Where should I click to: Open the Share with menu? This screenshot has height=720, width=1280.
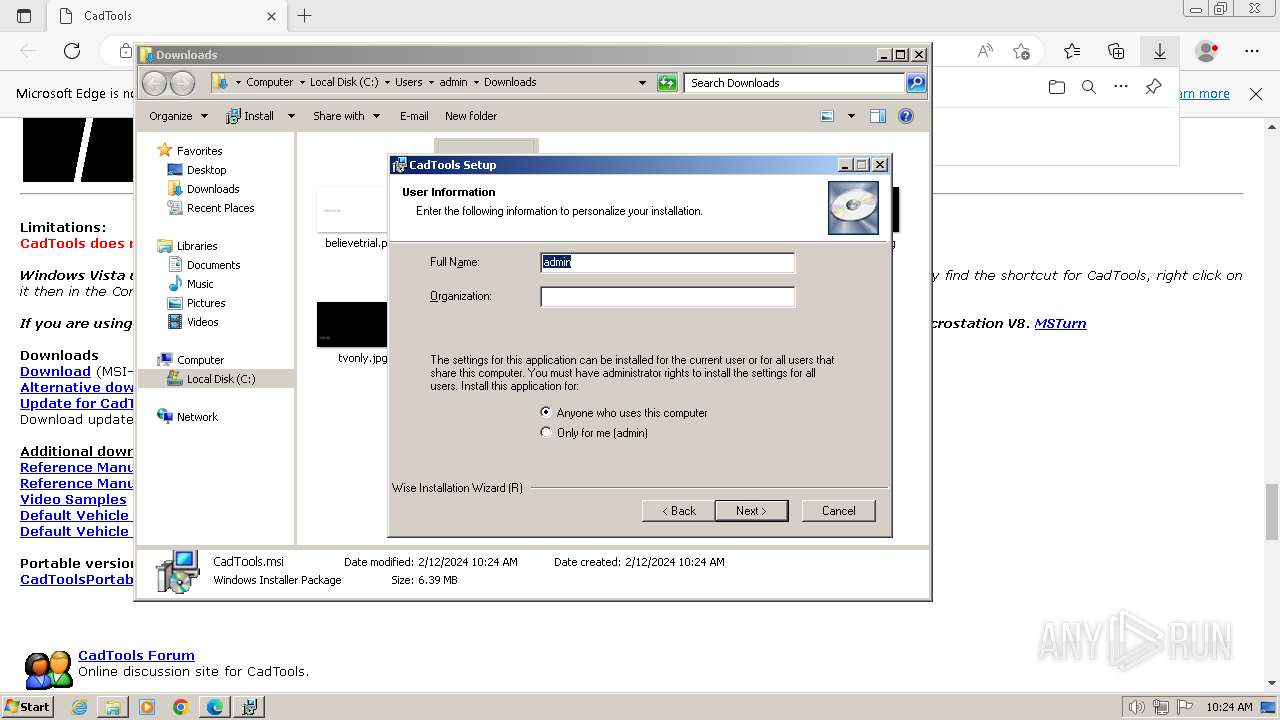tap(346, 116)
